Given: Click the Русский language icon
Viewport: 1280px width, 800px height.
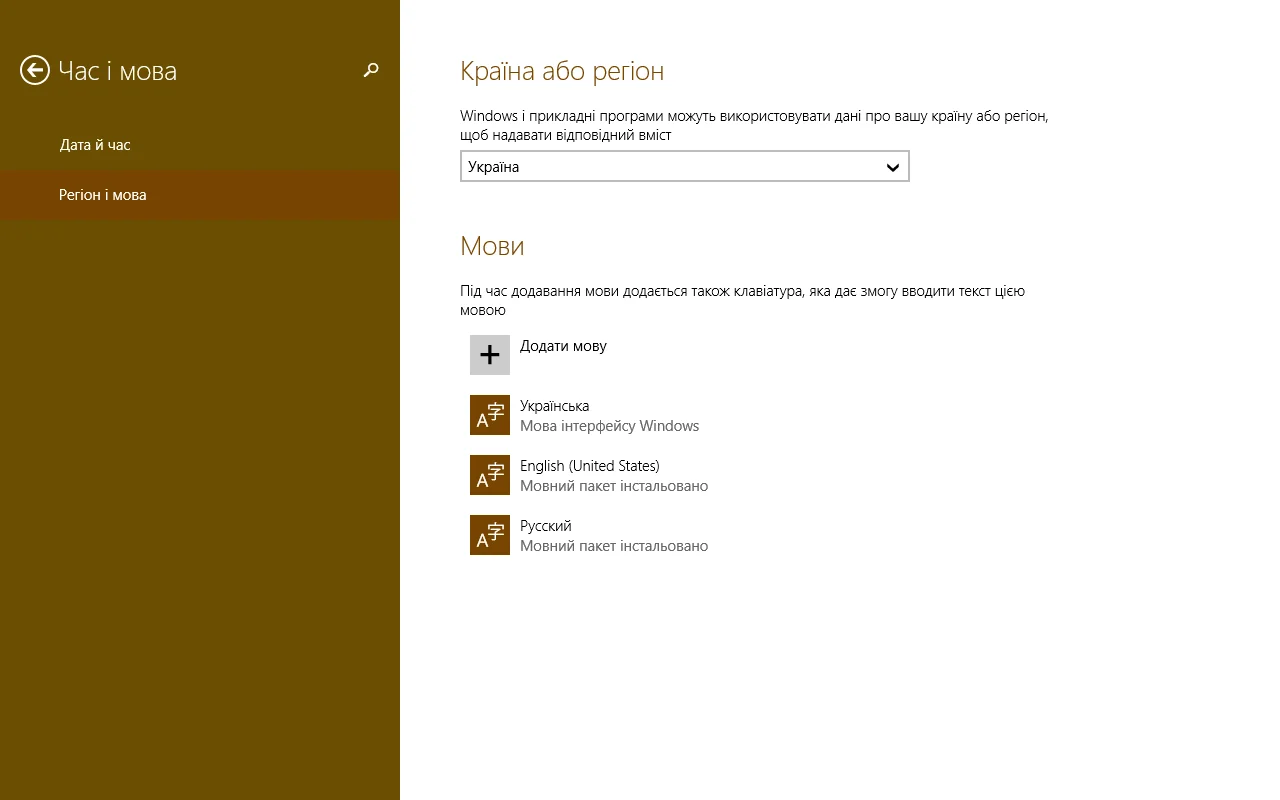Looking at the screenshot, I should [x=490, y=535].
